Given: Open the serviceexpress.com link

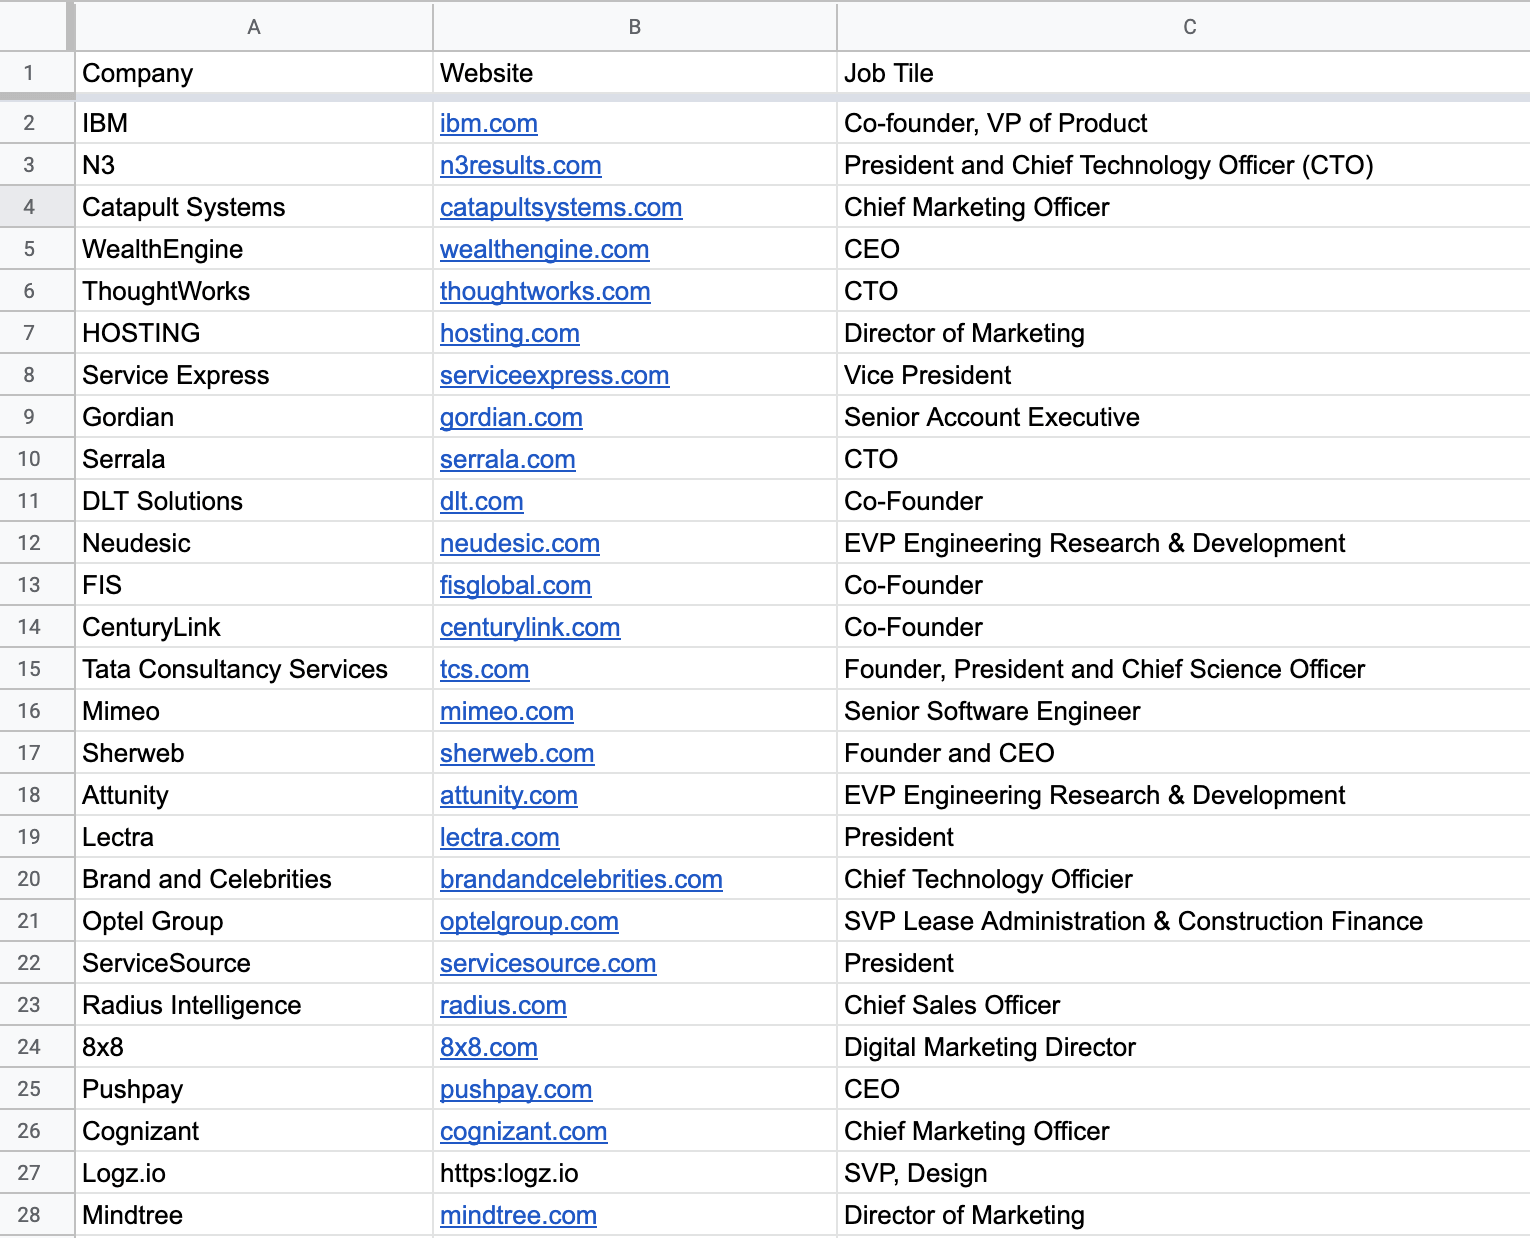Looking at the screenshot, I should pyautogui.click(x=554, y=375).
